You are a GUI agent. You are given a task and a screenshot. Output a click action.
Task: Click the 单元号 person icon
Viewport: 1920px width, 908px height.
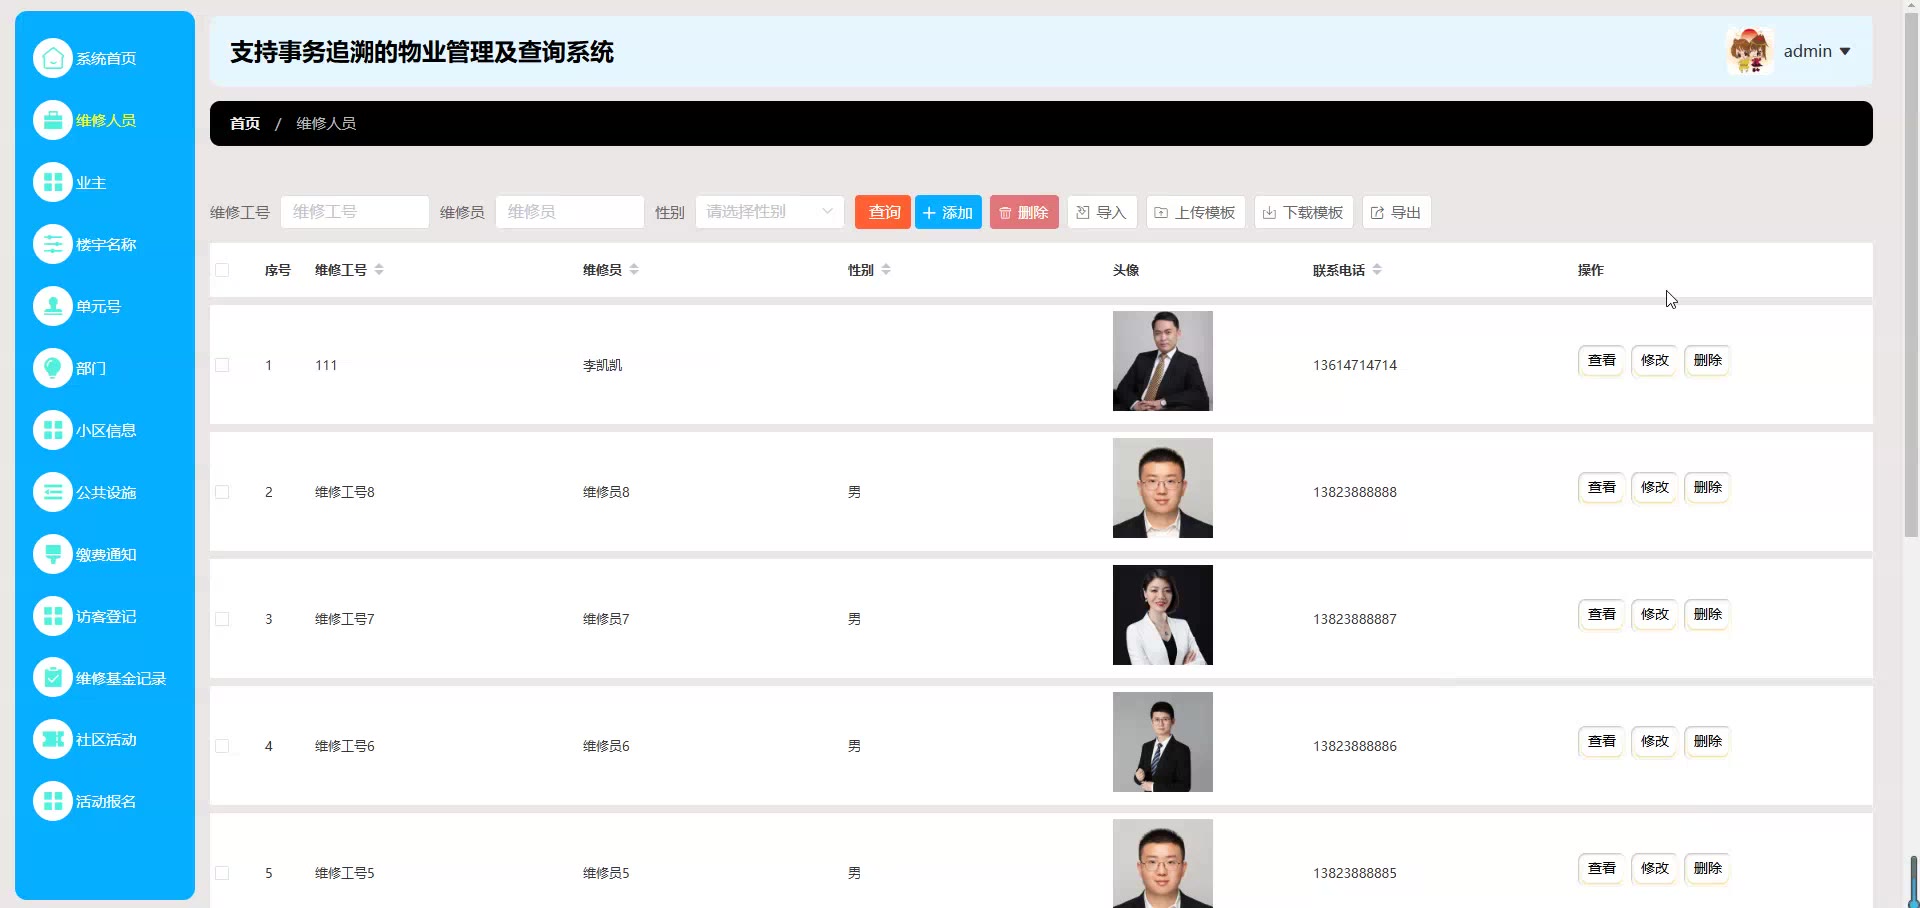click(x=53, y=307)
